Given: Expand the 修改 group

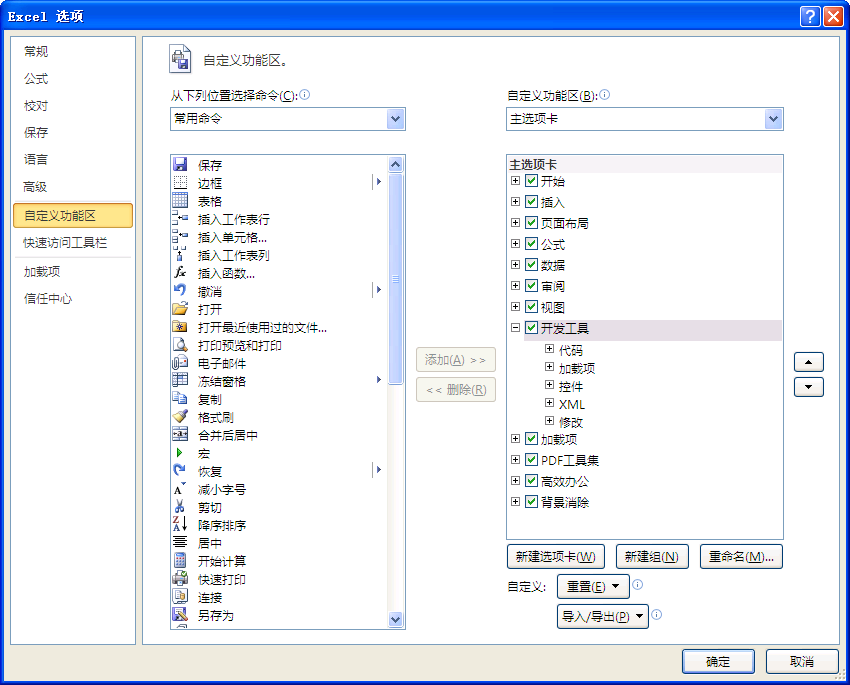Looking at the screenshot, I should click(x=549, y=421).
